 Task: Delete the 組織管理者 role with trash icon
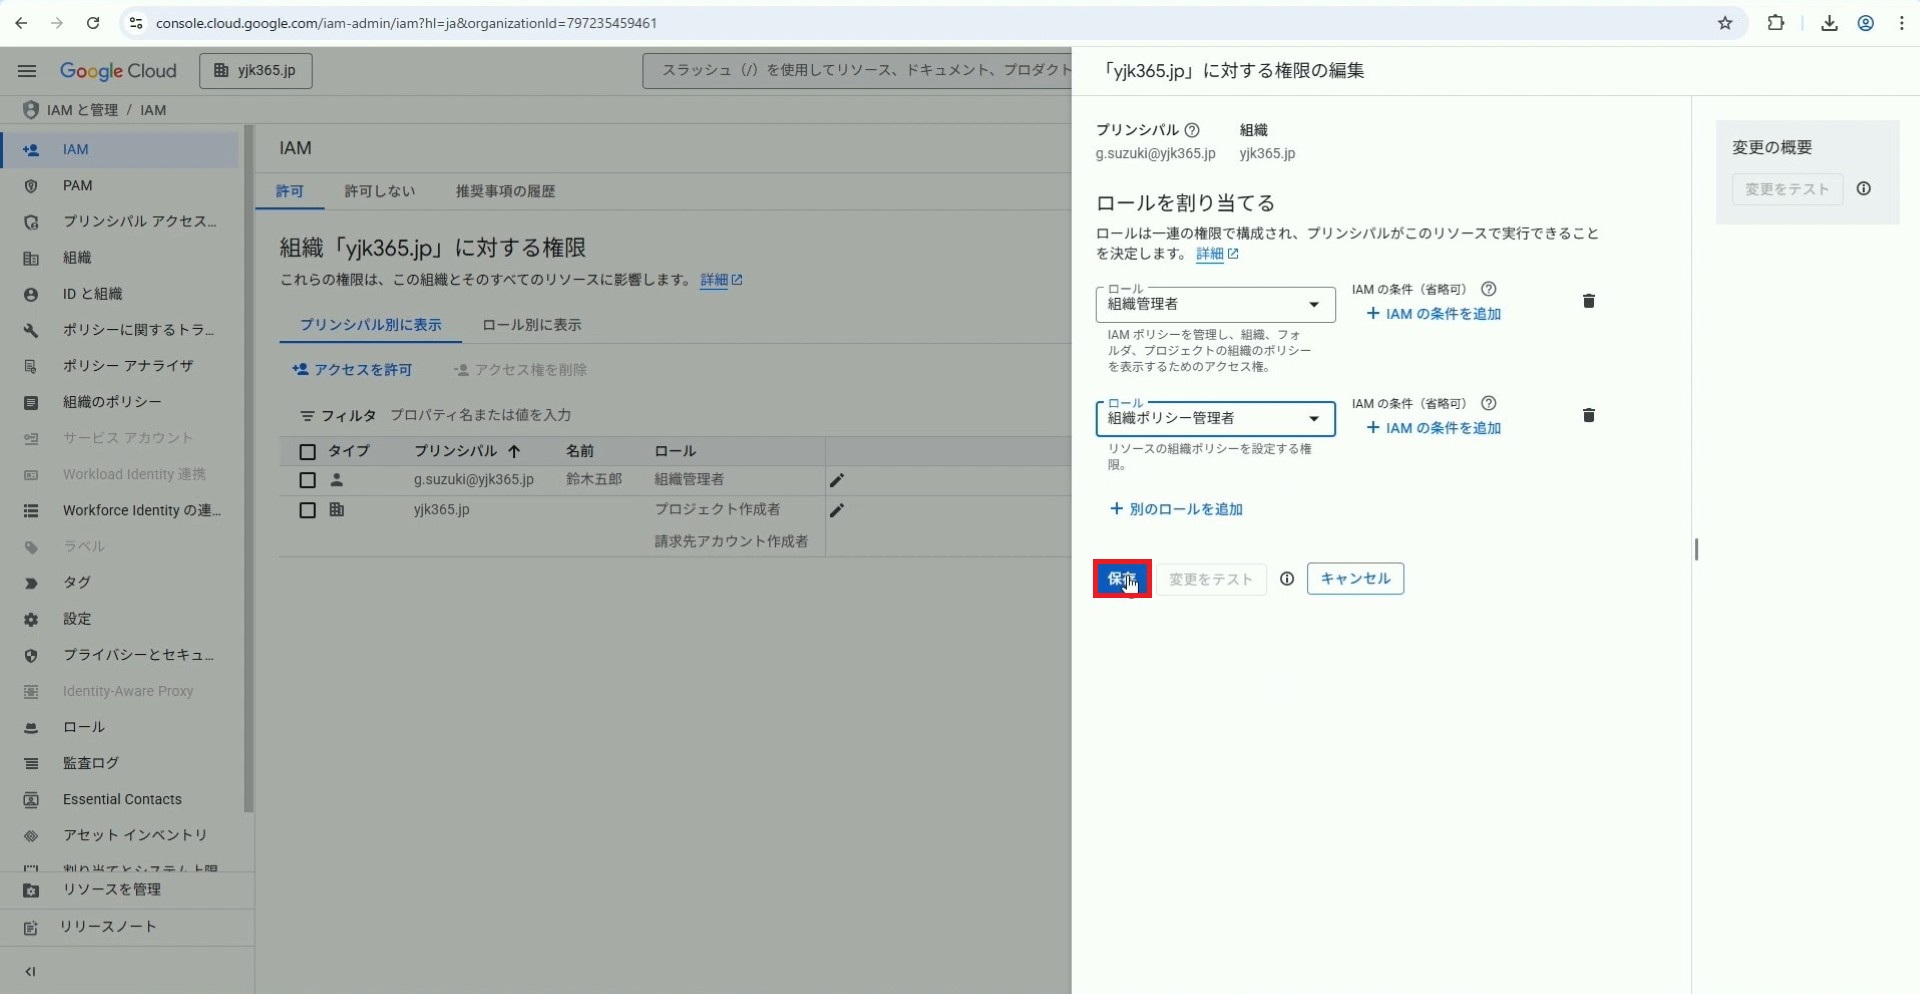click(1588, 301)
